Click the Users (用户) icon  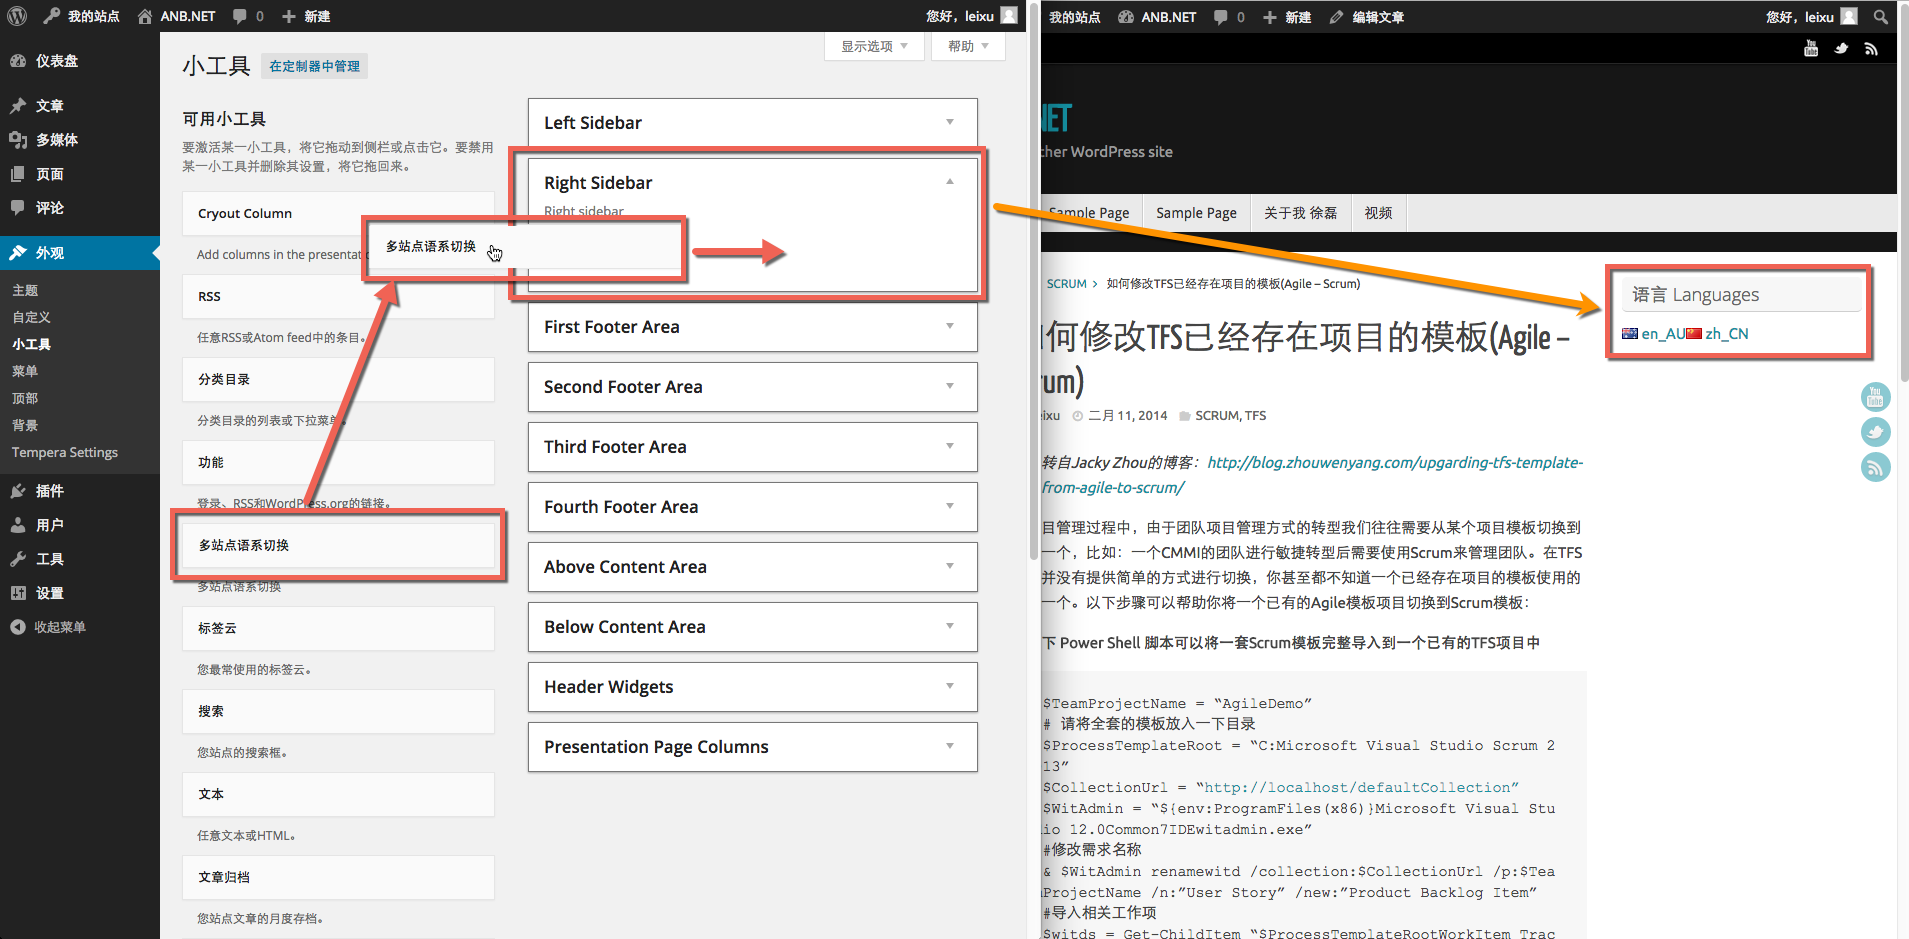(18, 525)
